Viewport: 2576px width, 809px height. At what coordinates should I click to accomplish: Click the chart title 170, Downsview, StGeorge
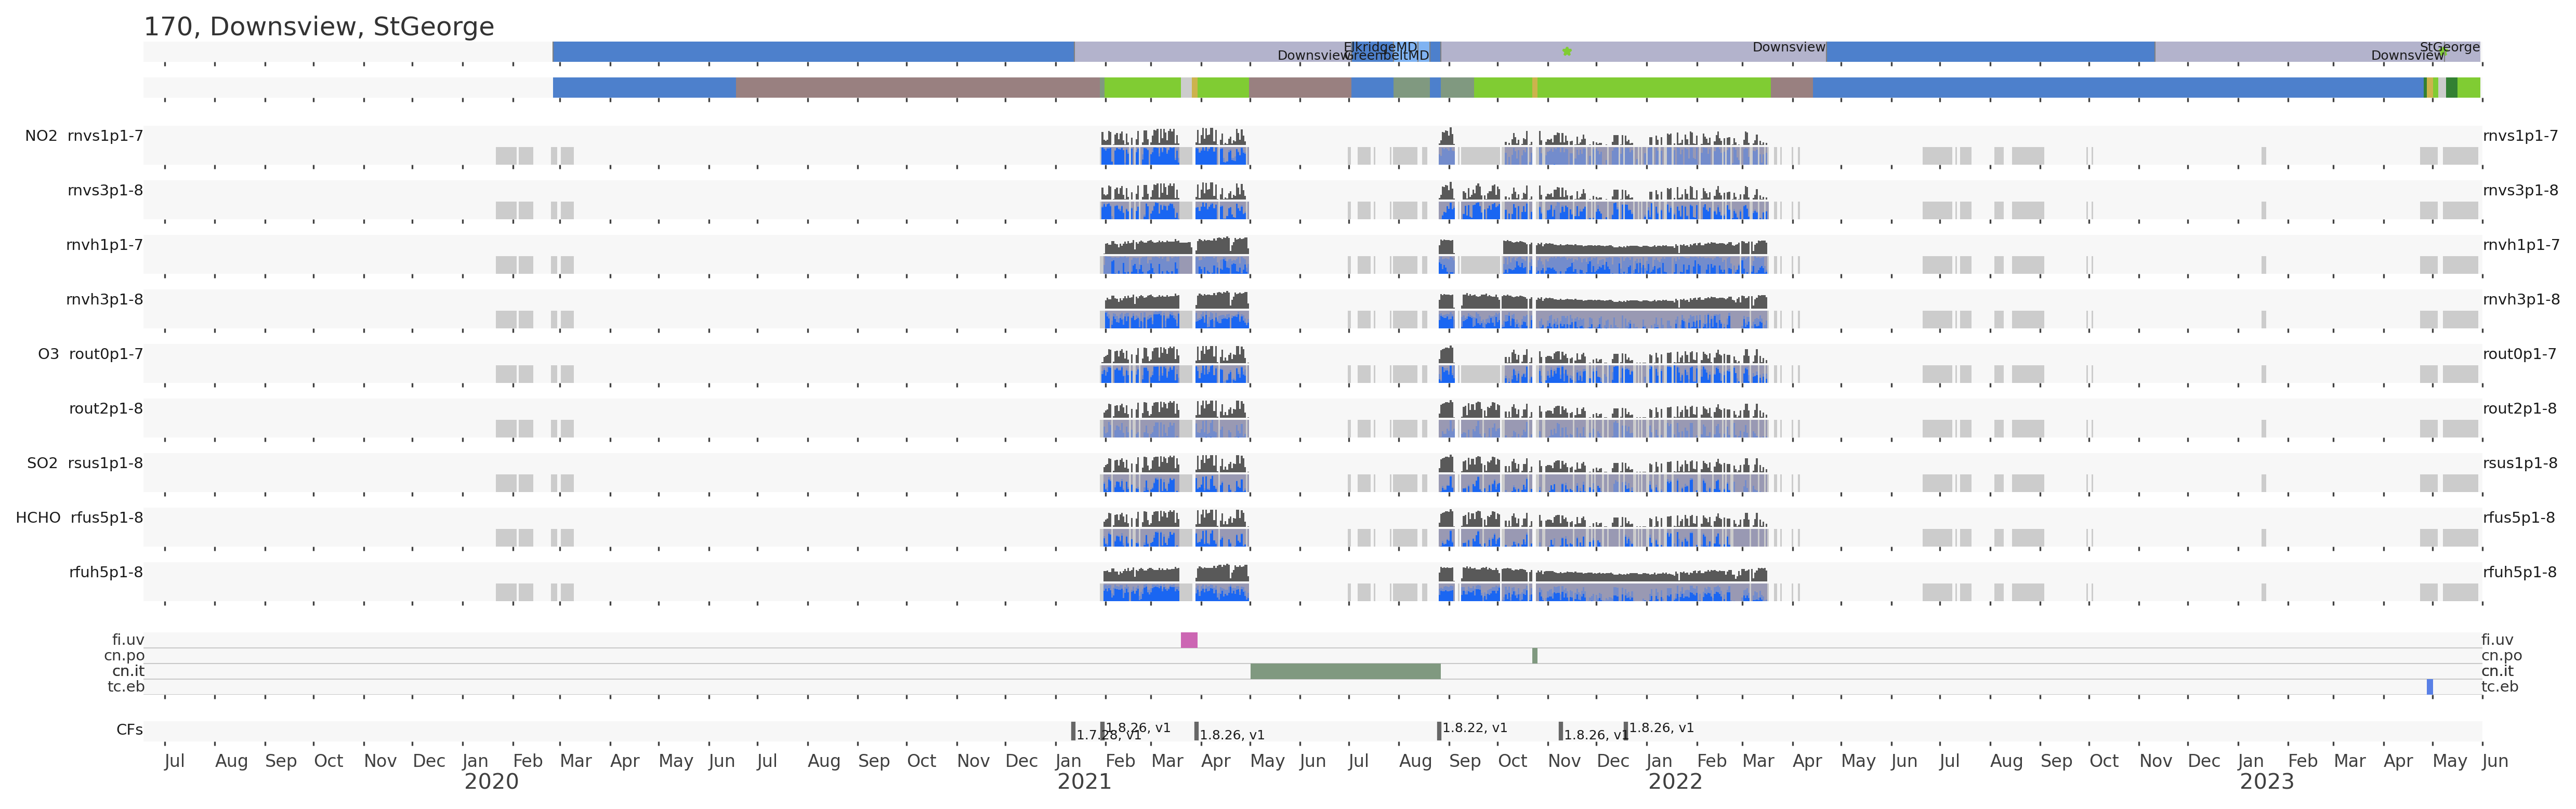(319, 27)
